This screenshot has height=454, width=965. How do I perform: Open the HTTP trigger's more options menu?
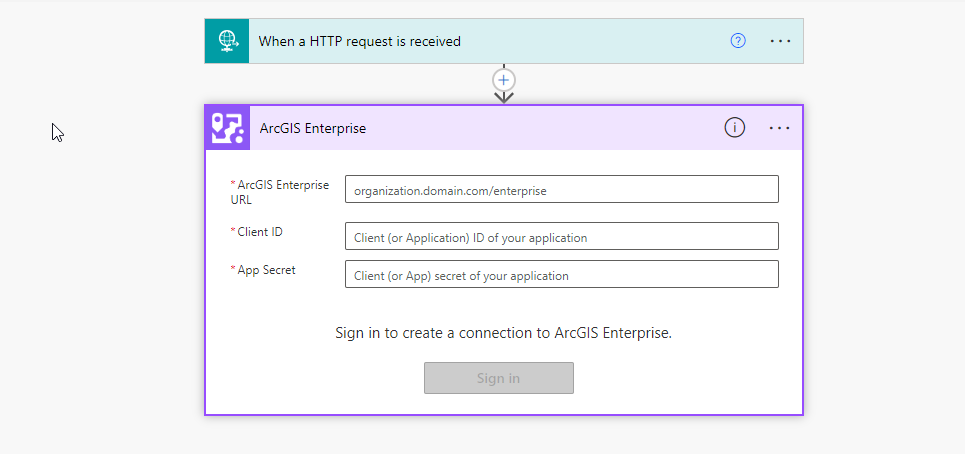click(x=780, y=41)
